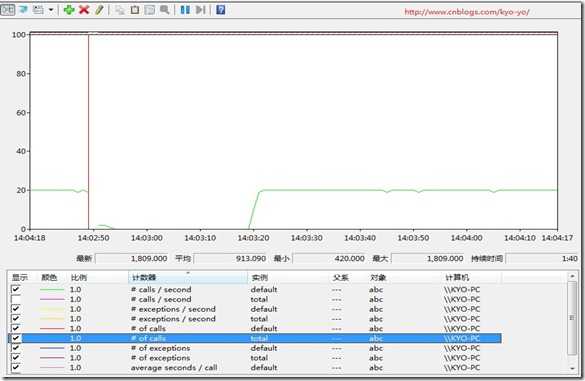Click the 平均 value field 913.090
The height and width of the screenshot is (381, 585).
coord(230,258)
